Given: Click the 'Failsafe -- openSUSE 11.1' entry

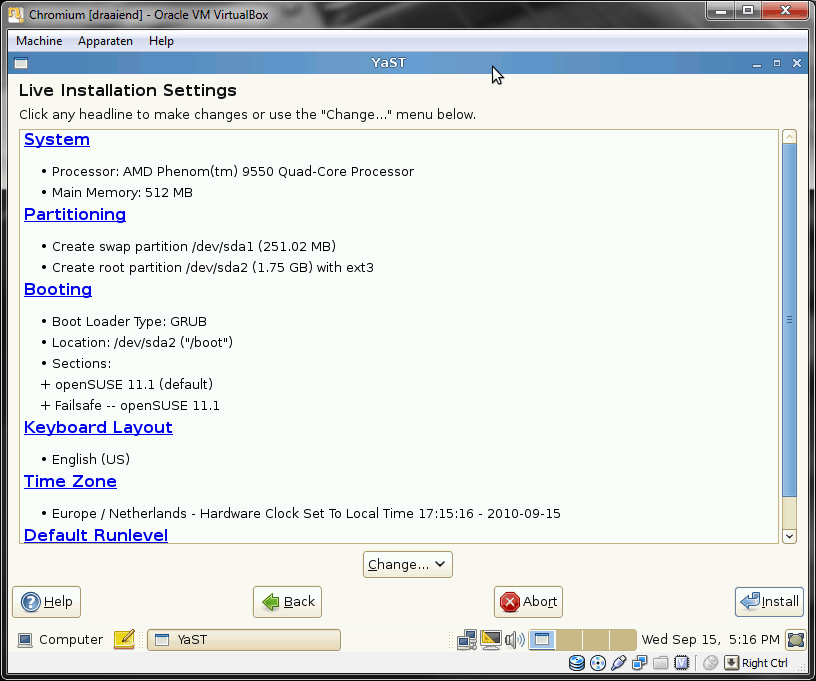Looking at the screenshot, I should pos(137,405).
